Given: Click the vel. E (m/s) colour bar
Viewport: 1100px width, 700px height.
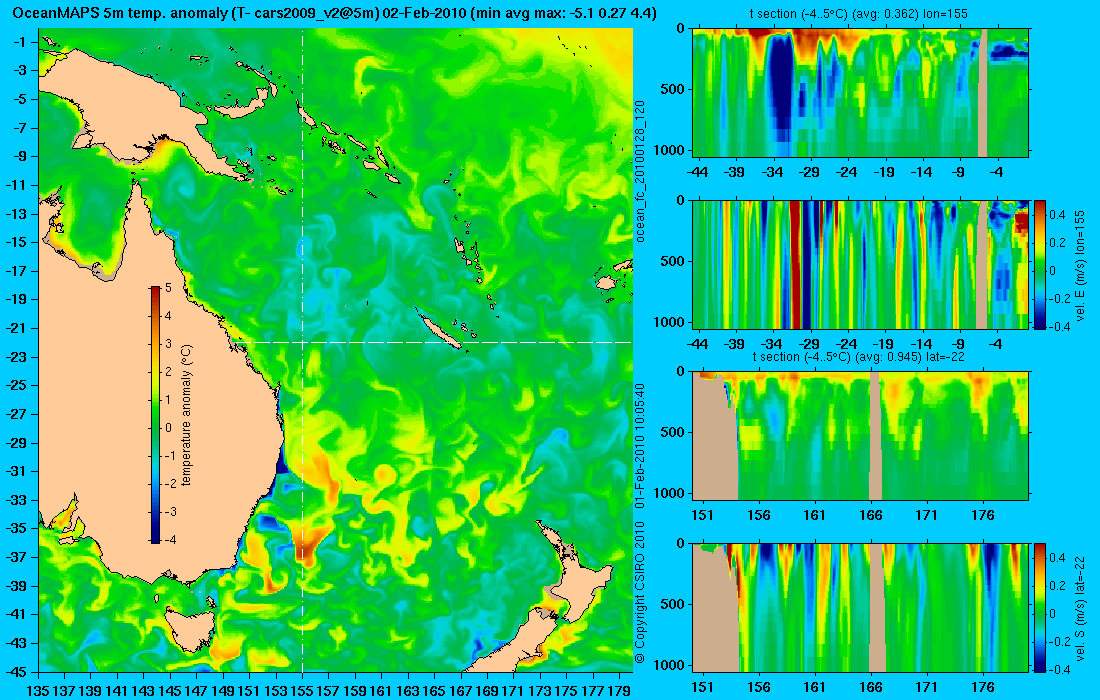Looking at the screenshot, I should tap(1040, 264).
